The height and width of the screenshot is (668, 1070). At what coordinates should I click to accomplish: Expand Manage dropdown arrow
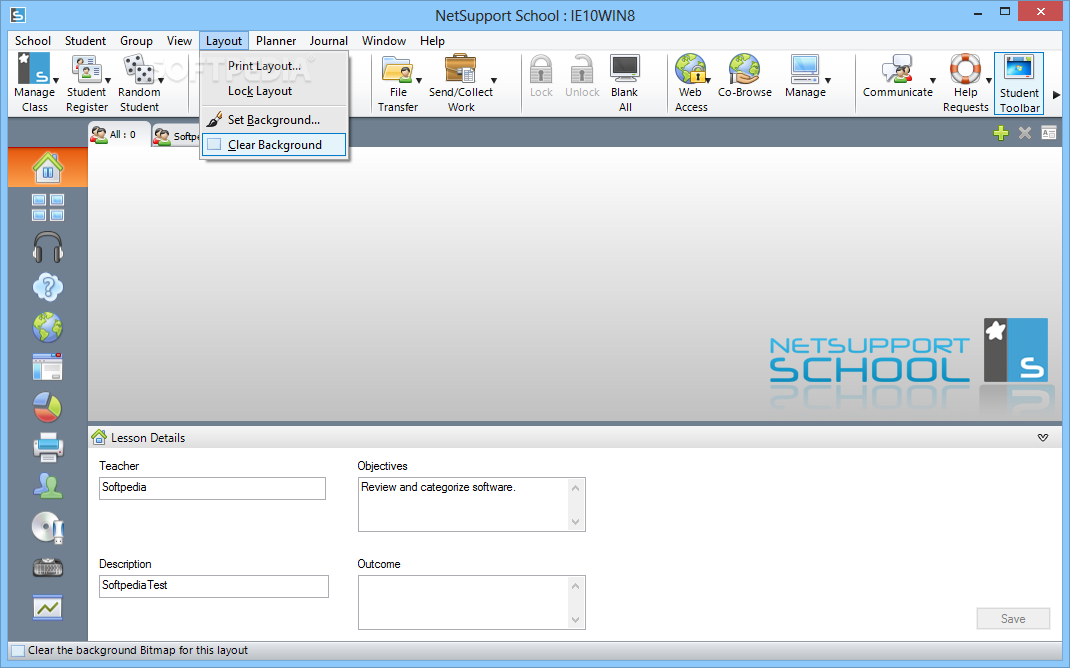(x=828, y=81)
